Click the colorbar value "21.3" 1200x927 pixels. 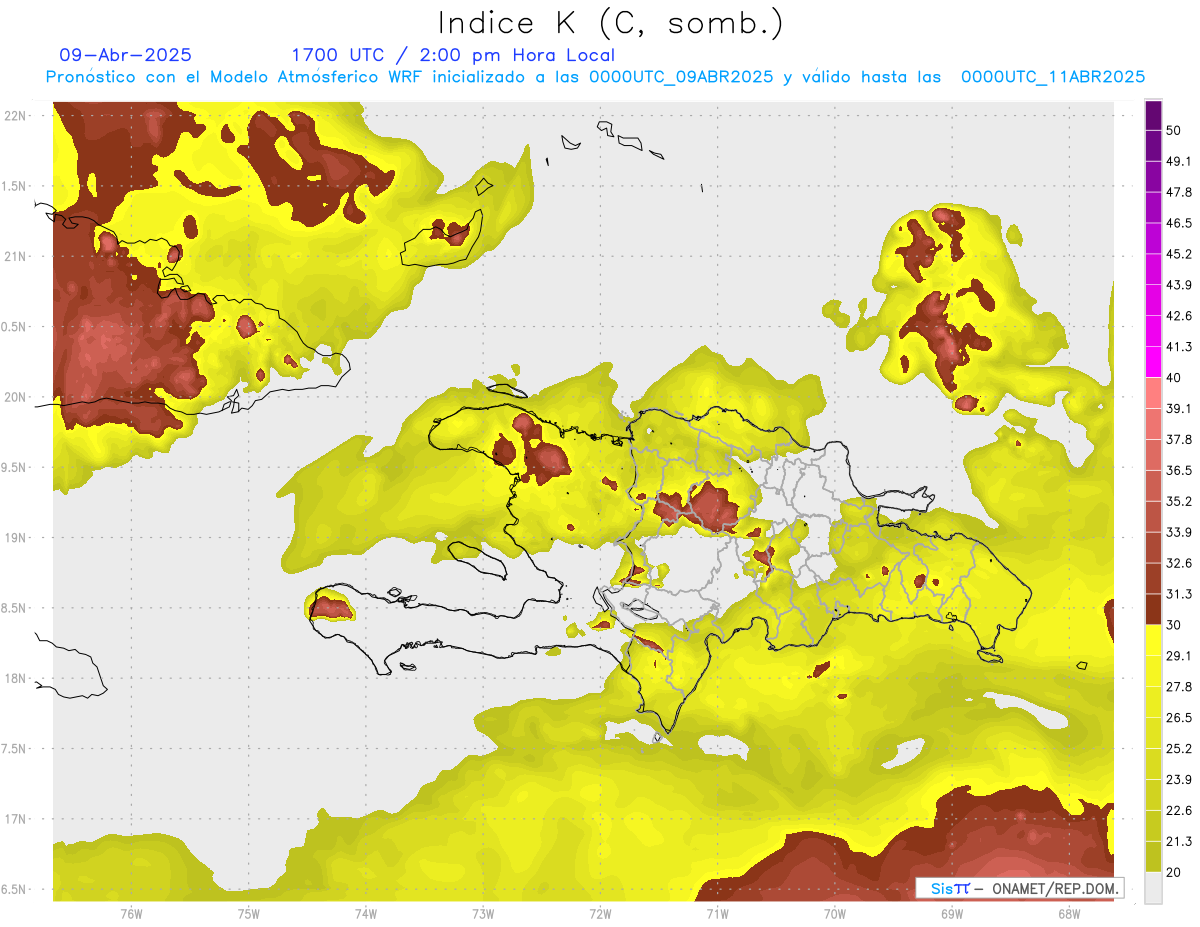(x=1178, y=842)
